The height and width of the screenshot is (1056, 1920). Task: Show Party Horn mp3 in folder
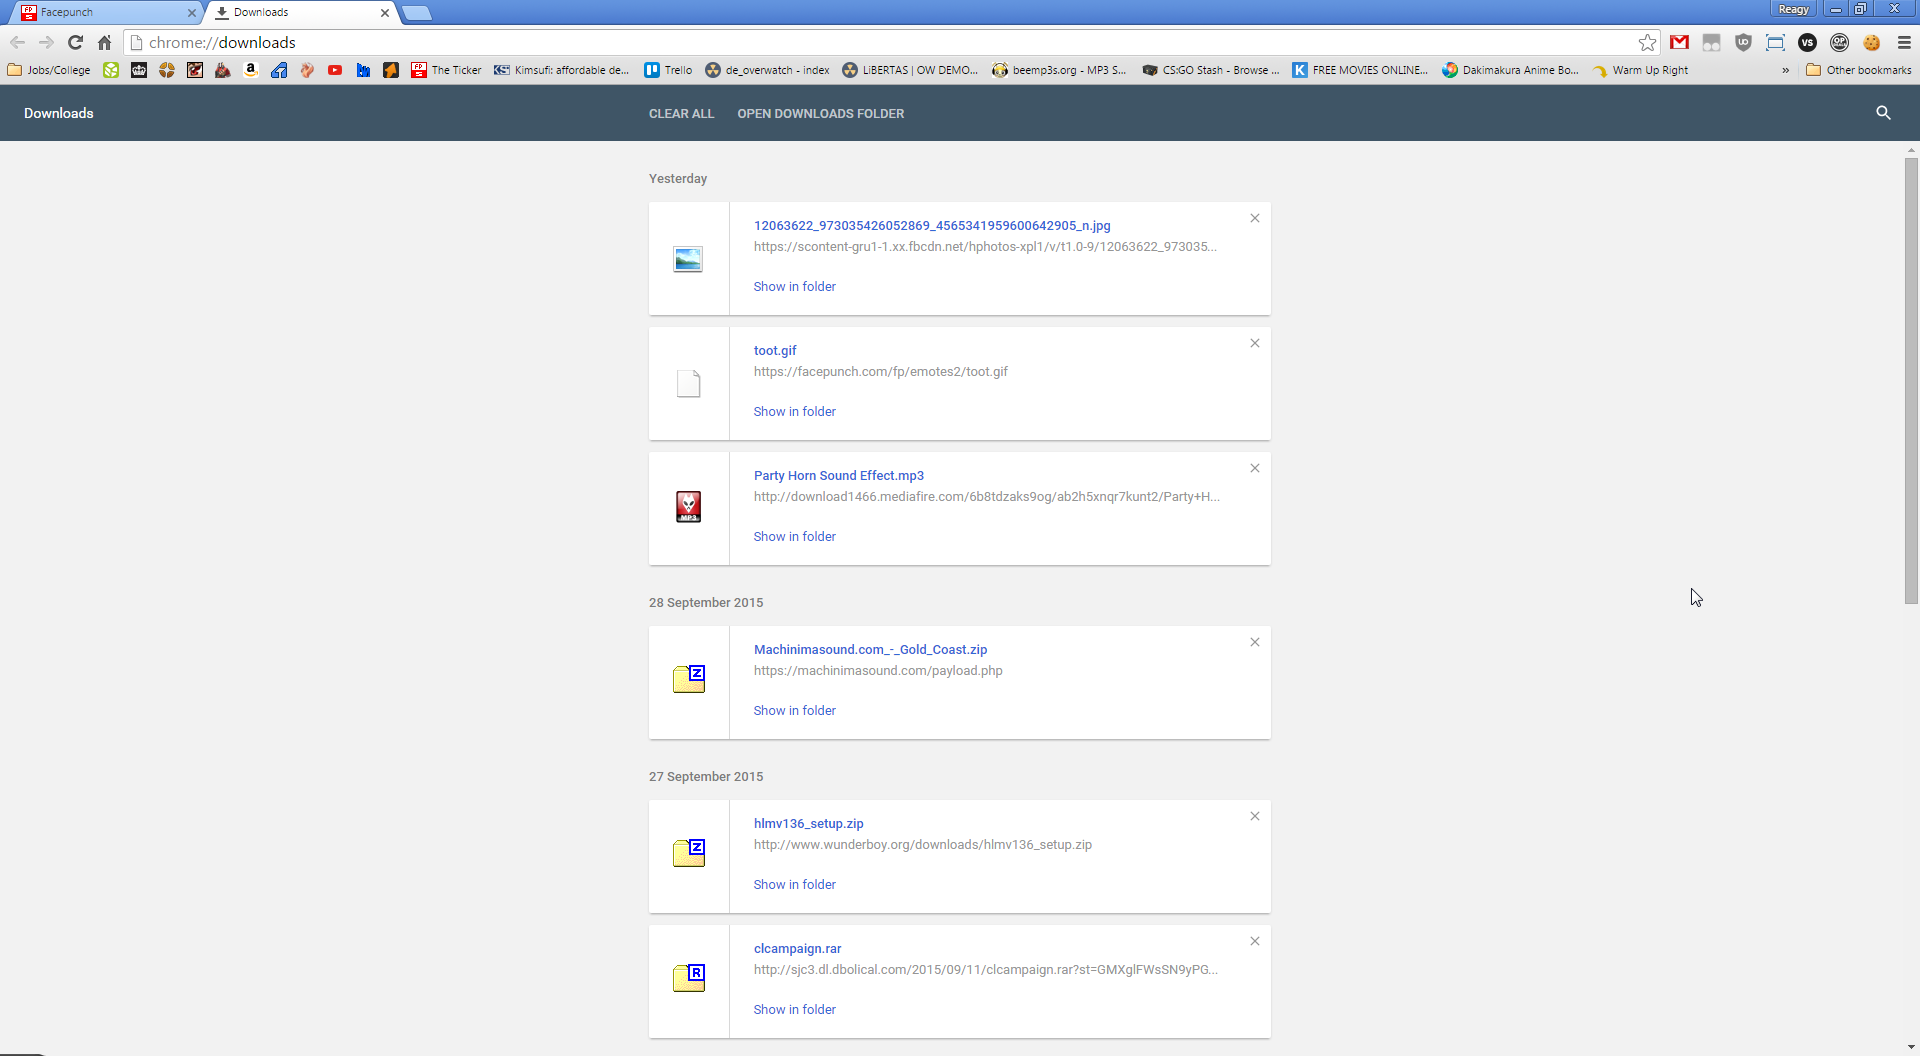(x=794, y=537)
